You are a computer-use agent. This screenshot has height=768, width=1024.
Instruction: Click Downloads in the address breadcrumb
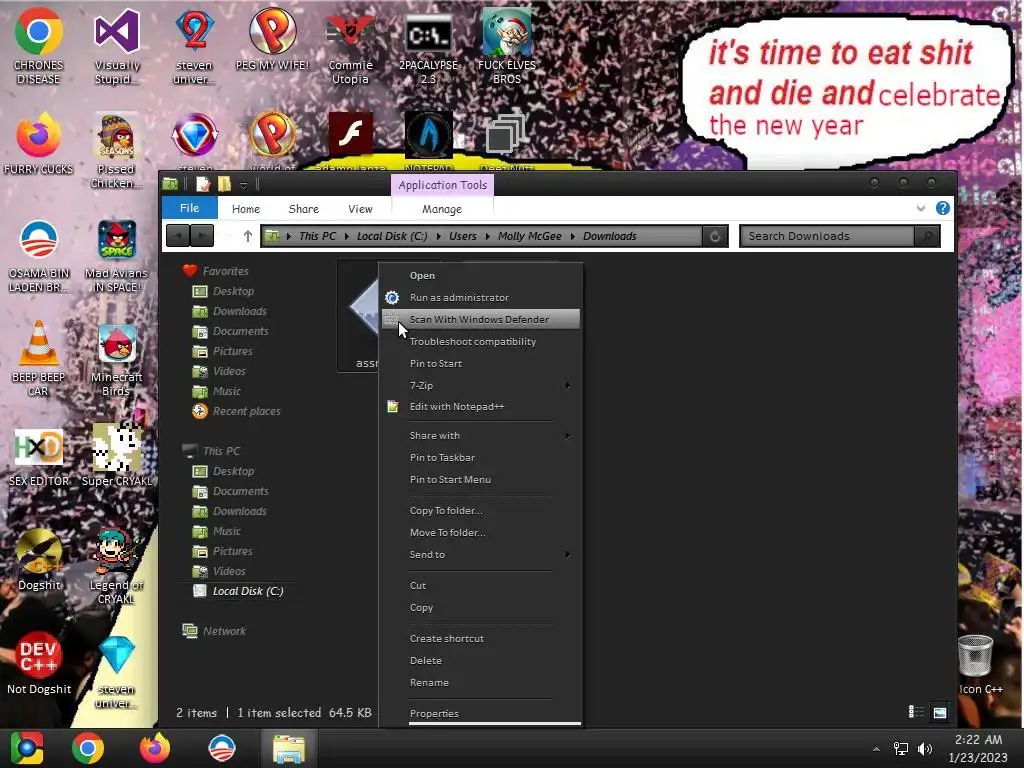click(609, 236)
